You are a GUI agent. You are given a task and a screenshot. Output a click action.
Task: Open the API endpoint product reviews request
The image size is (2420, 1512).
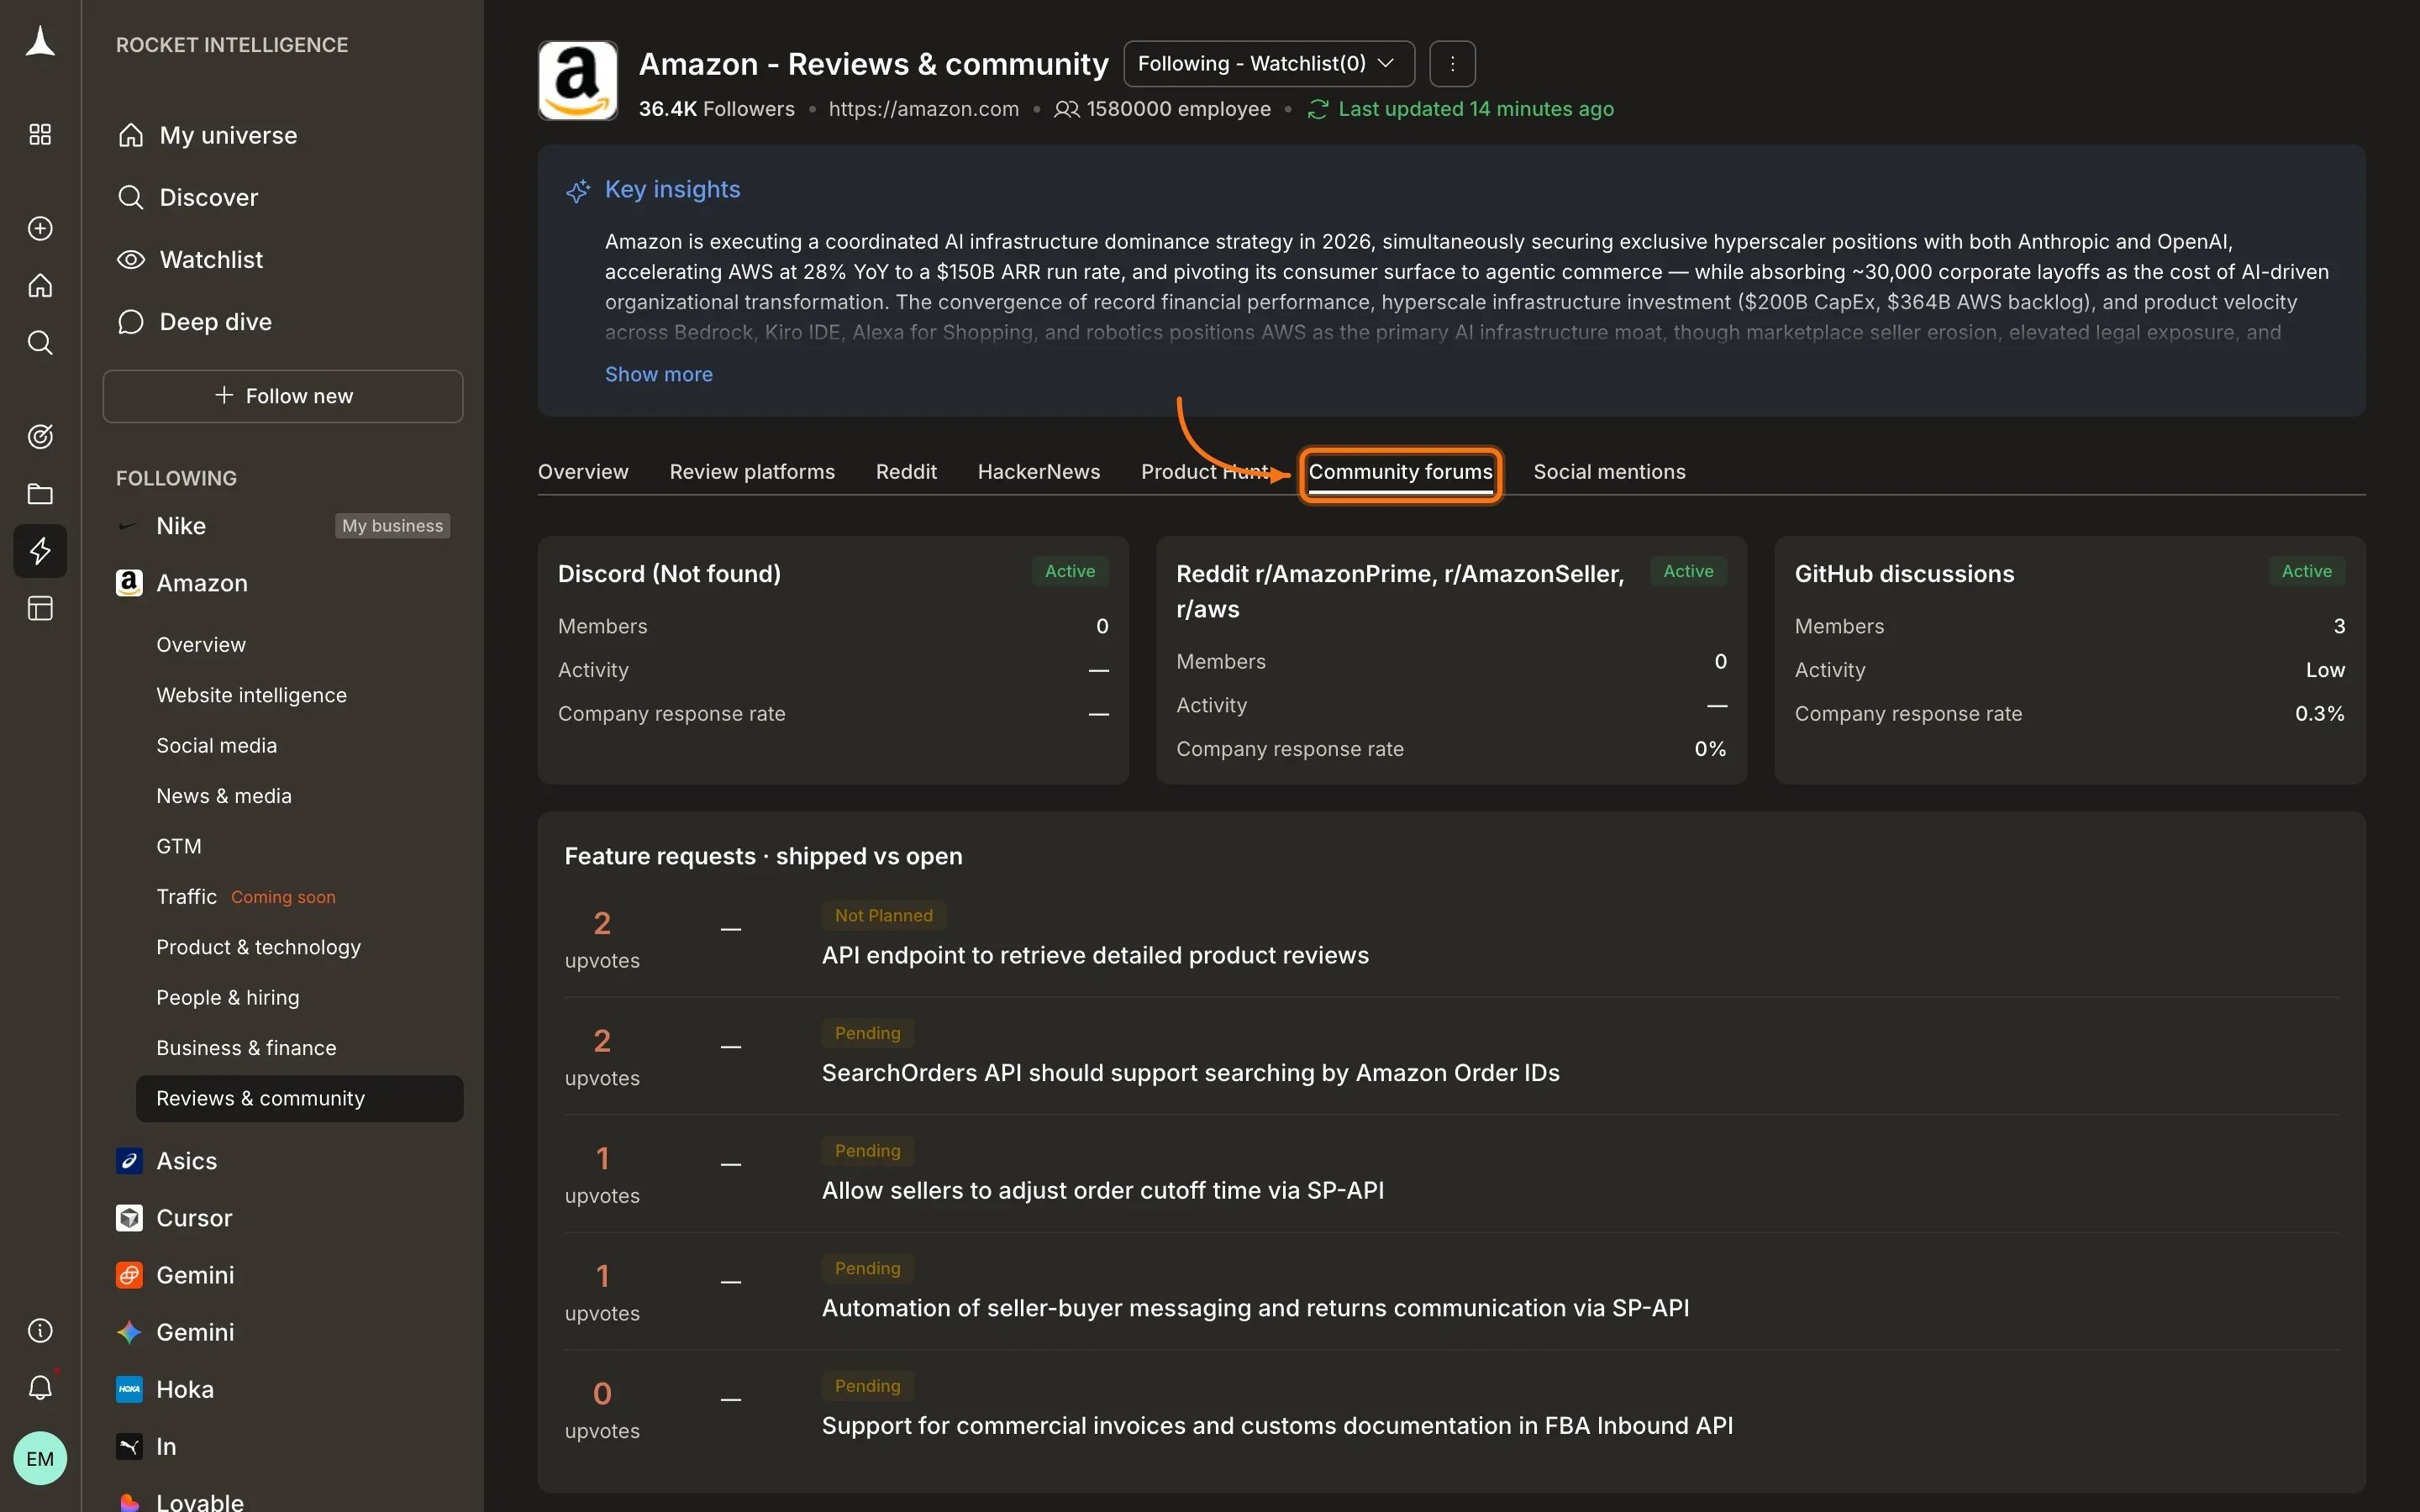coord(1095,955)
